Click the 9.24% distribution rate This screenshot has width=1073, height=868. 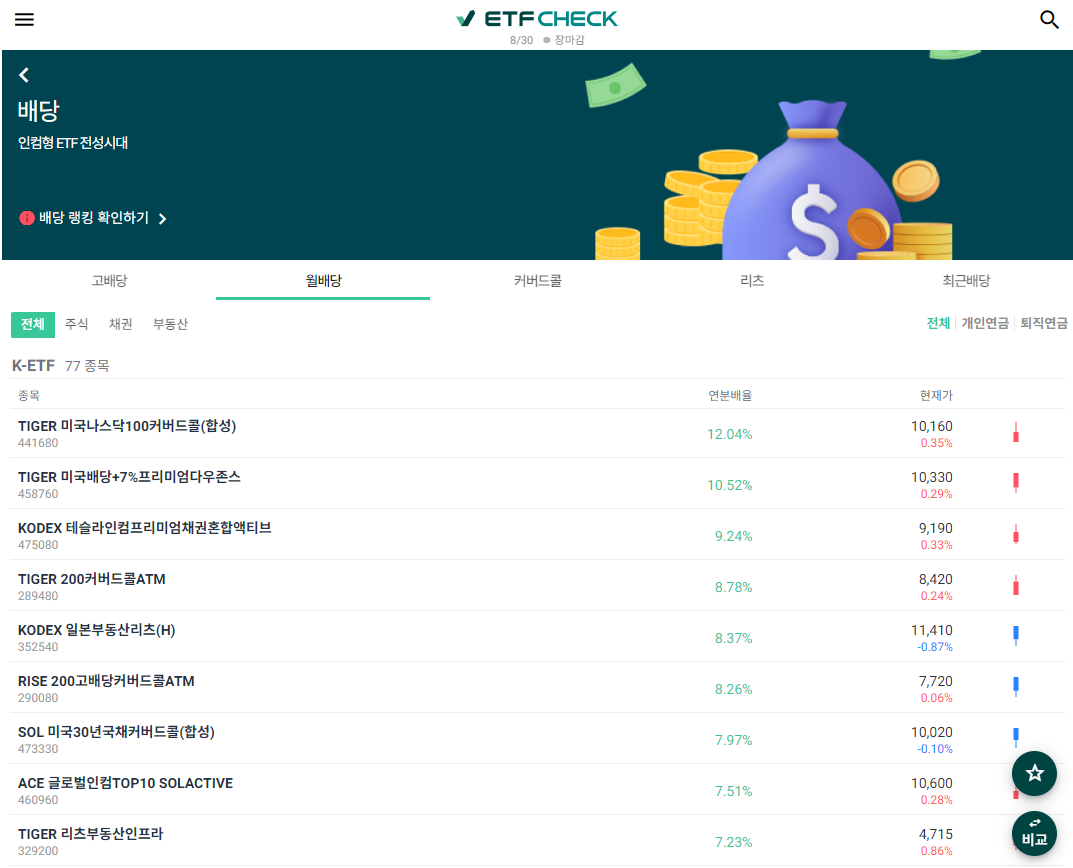click(x=733, y=536)
